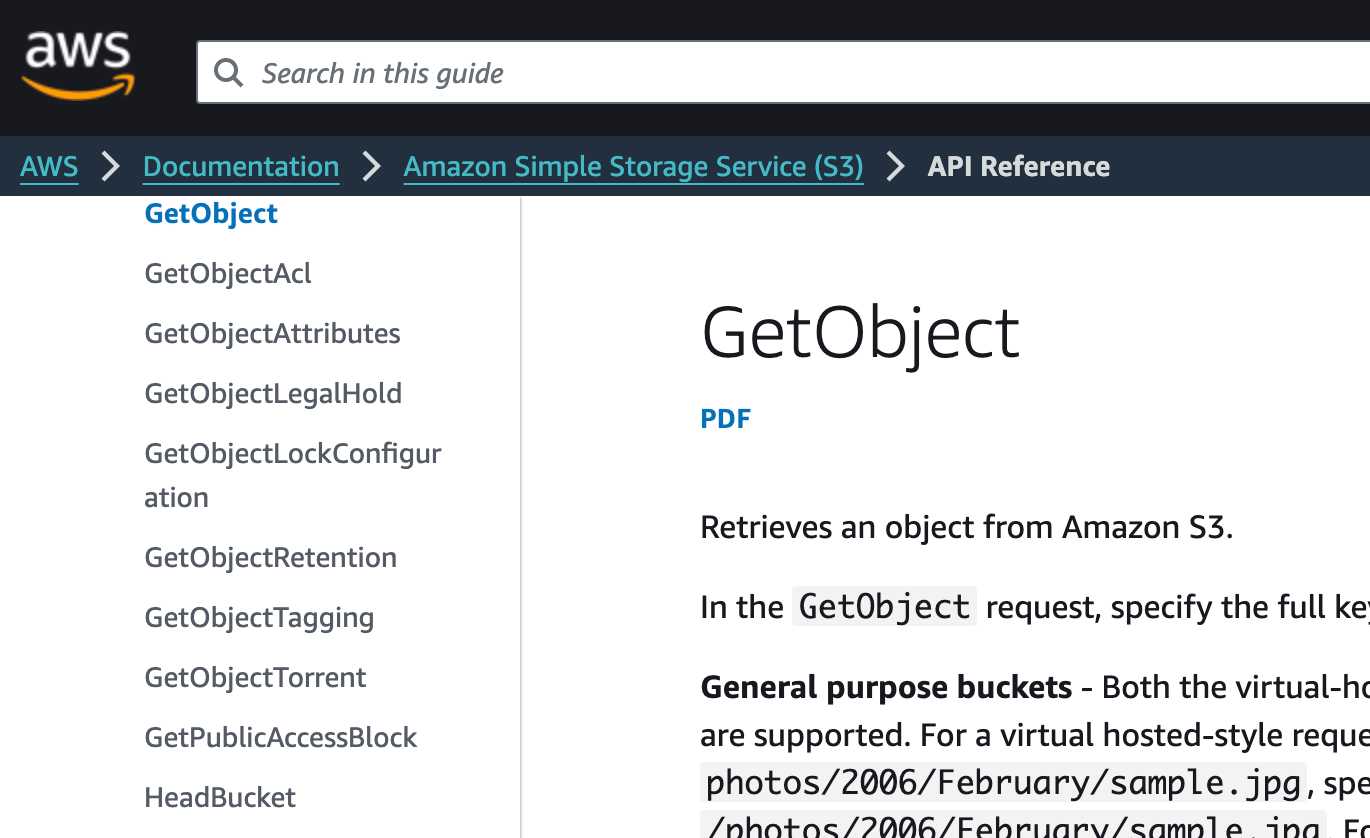This screenshot has width=1370, height=838.
Task: Click GetObjectTorrent in the sidebar
Action: pos(255,677)
